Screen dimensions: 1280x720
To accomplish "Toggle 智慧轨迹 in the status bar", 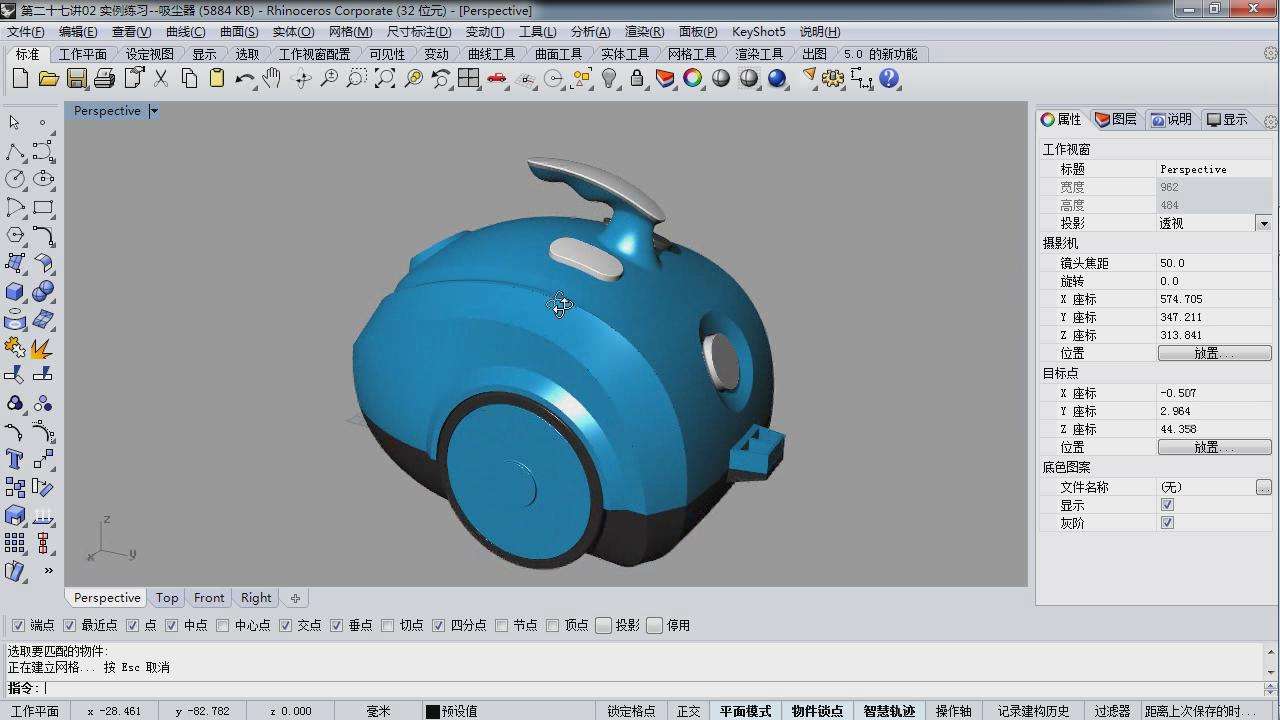I will point(889,711).
